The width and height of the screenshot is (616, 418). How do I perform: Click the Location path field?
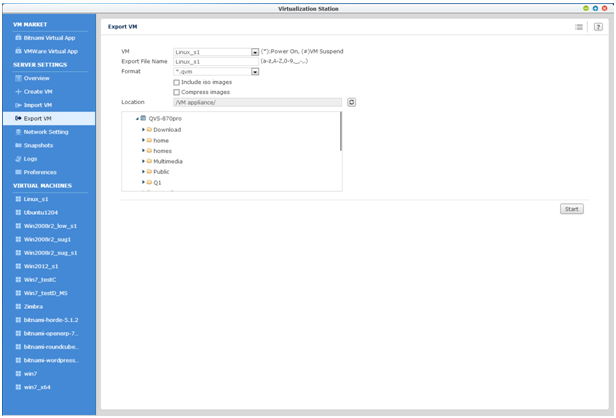(x=257, y=103)
